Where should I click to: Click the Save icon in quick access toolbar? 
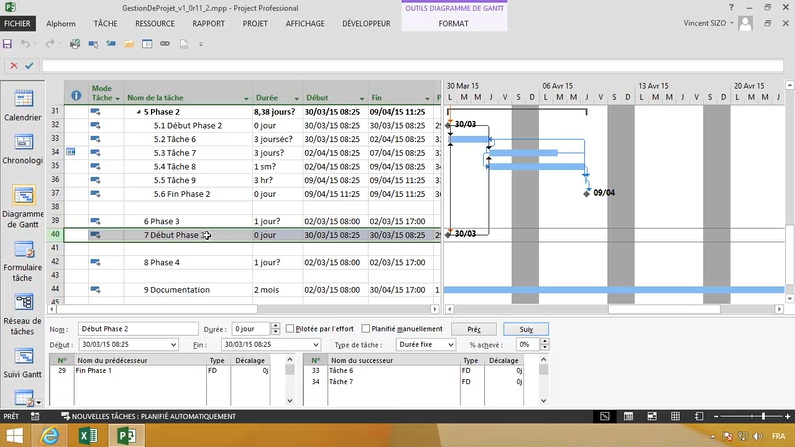coord(8,44)
